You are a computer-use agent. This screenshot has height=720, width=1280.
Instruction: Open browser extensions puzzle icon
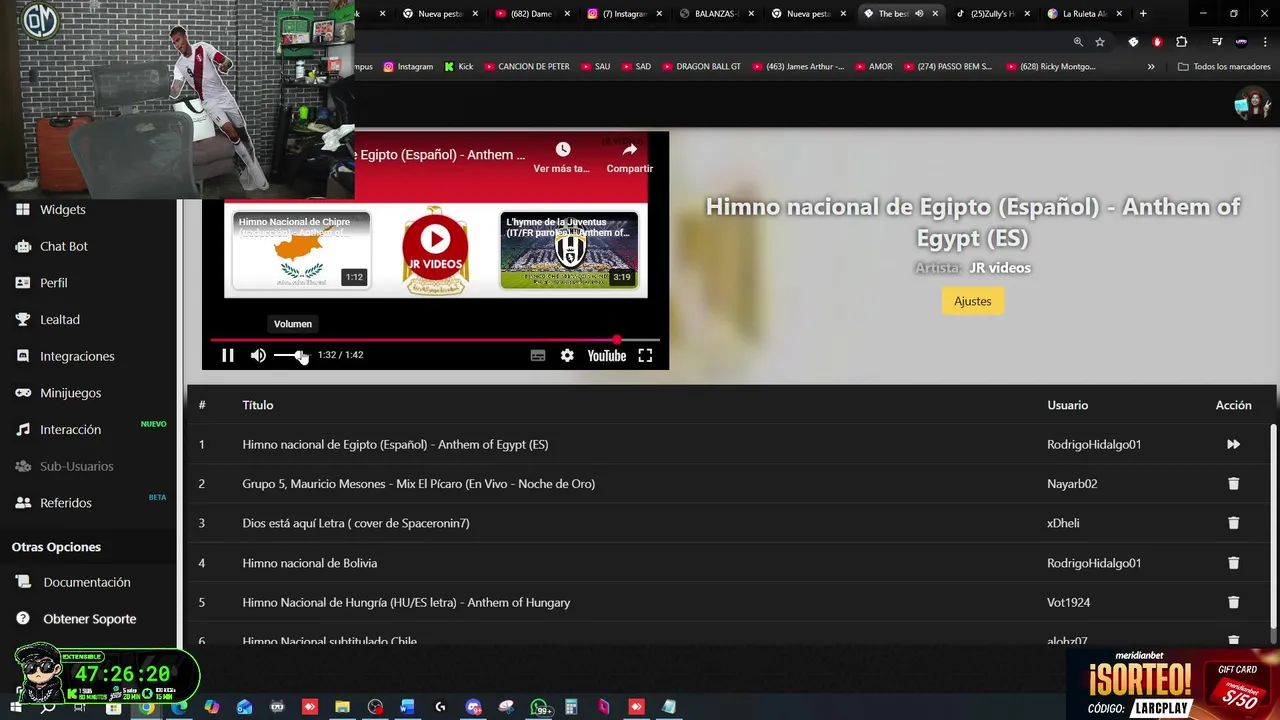1182,42
